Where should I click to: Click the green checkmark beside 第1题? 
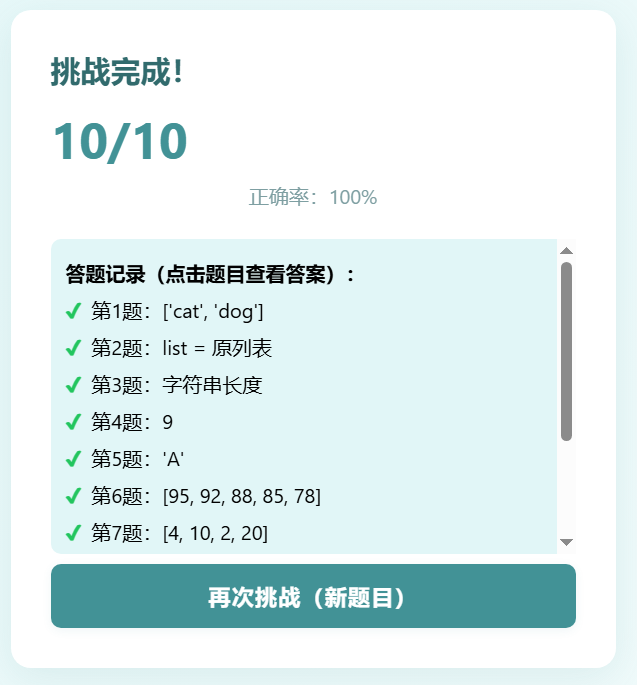pyautogui.click(x=73, y=312)
